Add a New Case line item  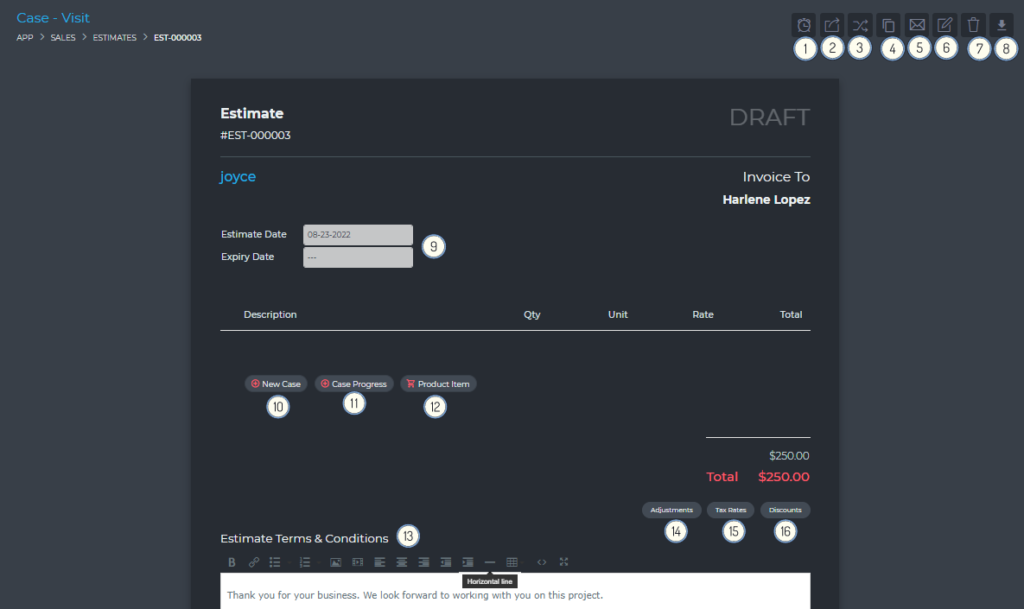coord(276,384)
